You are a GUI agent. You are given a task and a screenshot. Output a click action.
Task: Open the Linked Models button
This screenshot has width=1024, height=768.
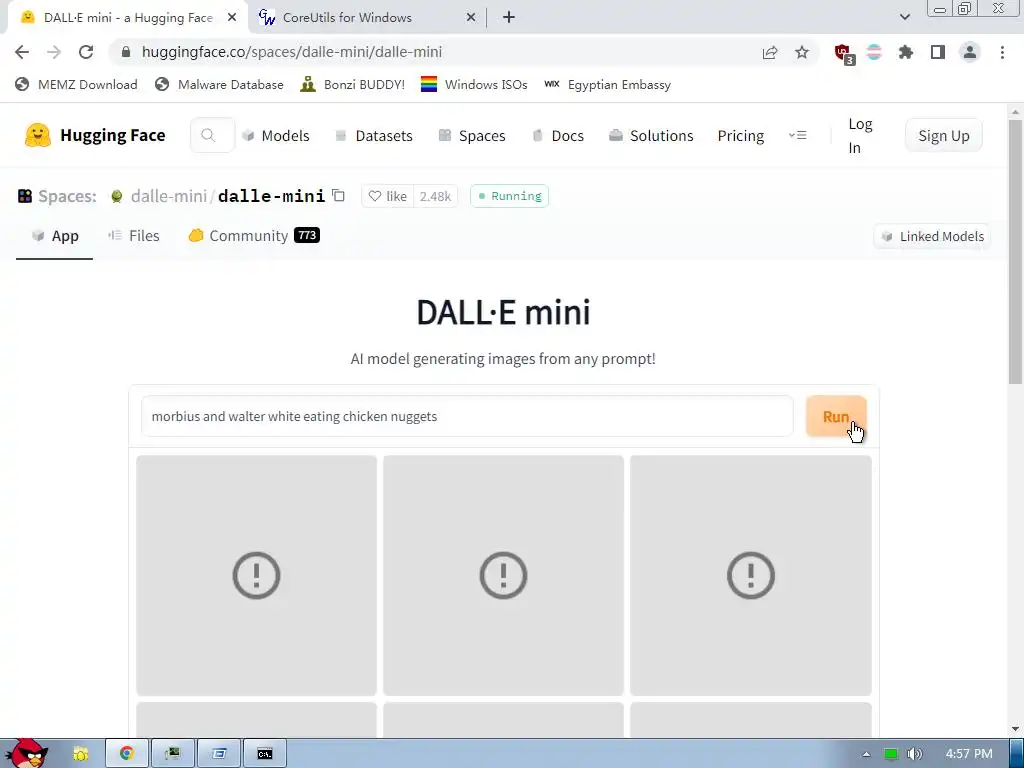932,236
